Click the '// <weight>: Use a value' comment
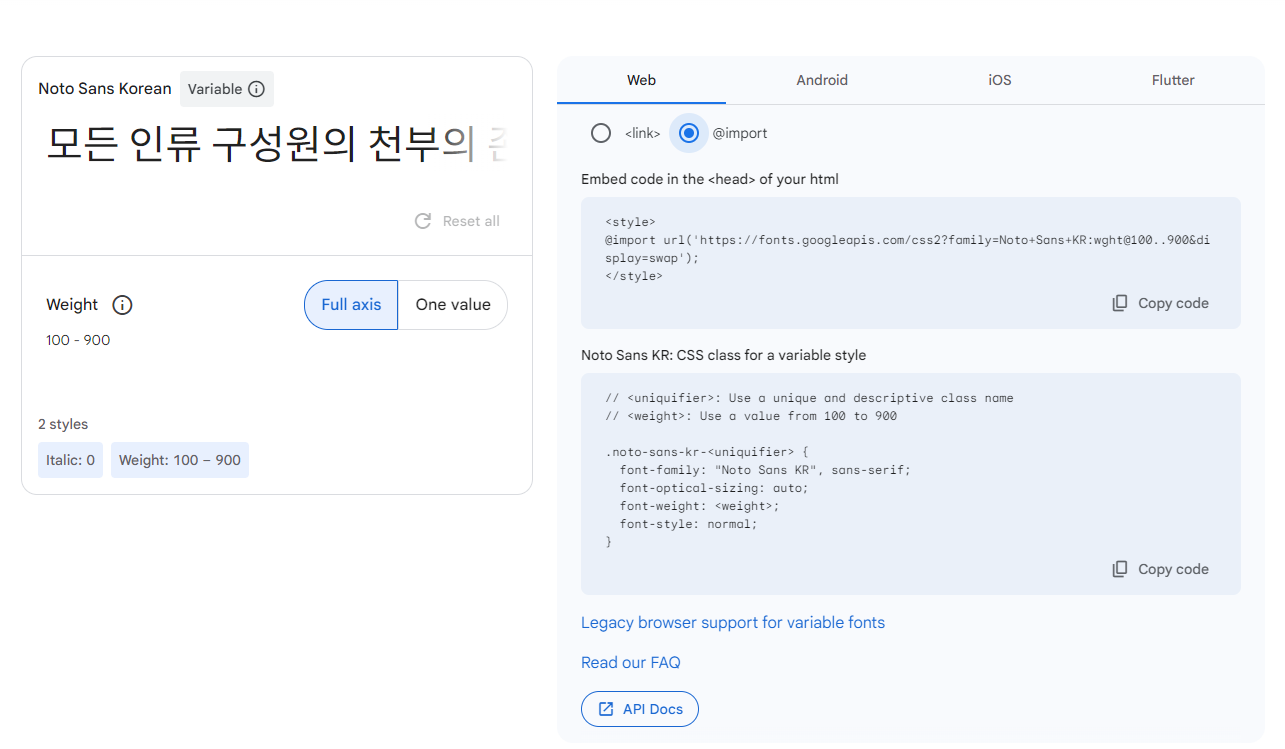Viewport: 1285px width, 749px height. pos(751,416)
